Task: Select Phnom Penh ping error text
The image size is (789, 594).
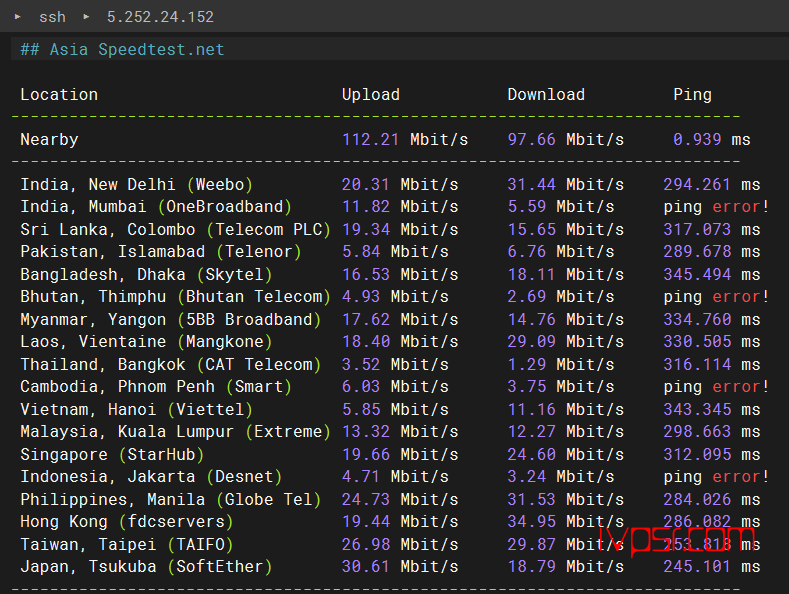Action: point(716,387)
